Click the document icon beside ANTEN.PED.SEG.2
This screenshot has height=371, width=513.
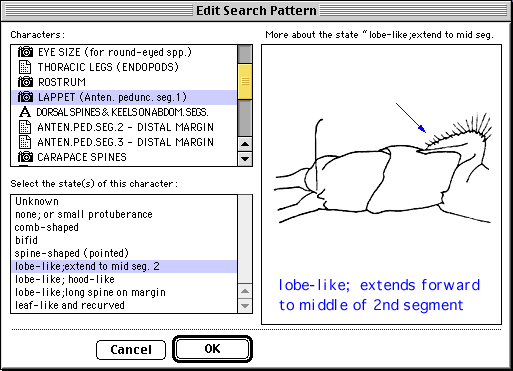25,127
